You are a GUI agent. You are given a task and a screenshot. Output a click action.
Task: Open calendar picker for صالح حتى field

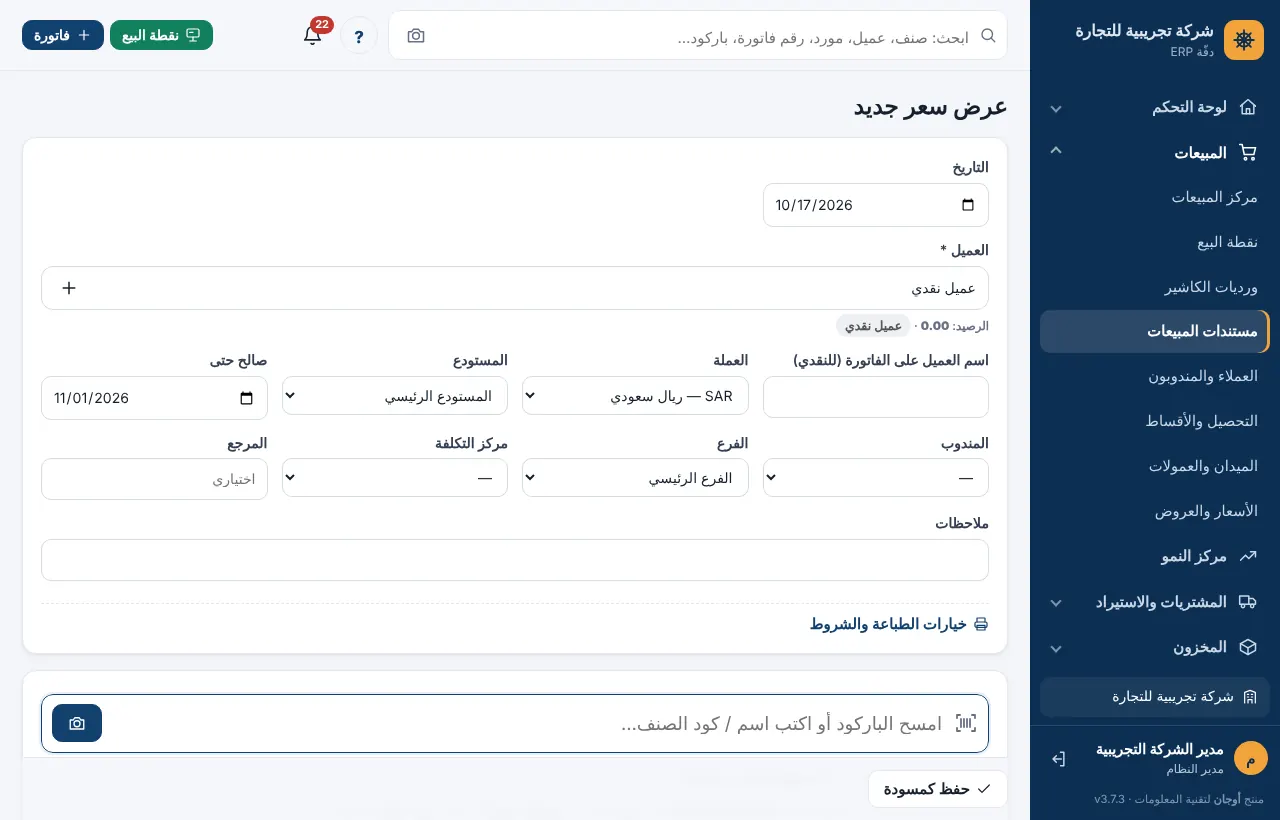click(x=247, y=398)
